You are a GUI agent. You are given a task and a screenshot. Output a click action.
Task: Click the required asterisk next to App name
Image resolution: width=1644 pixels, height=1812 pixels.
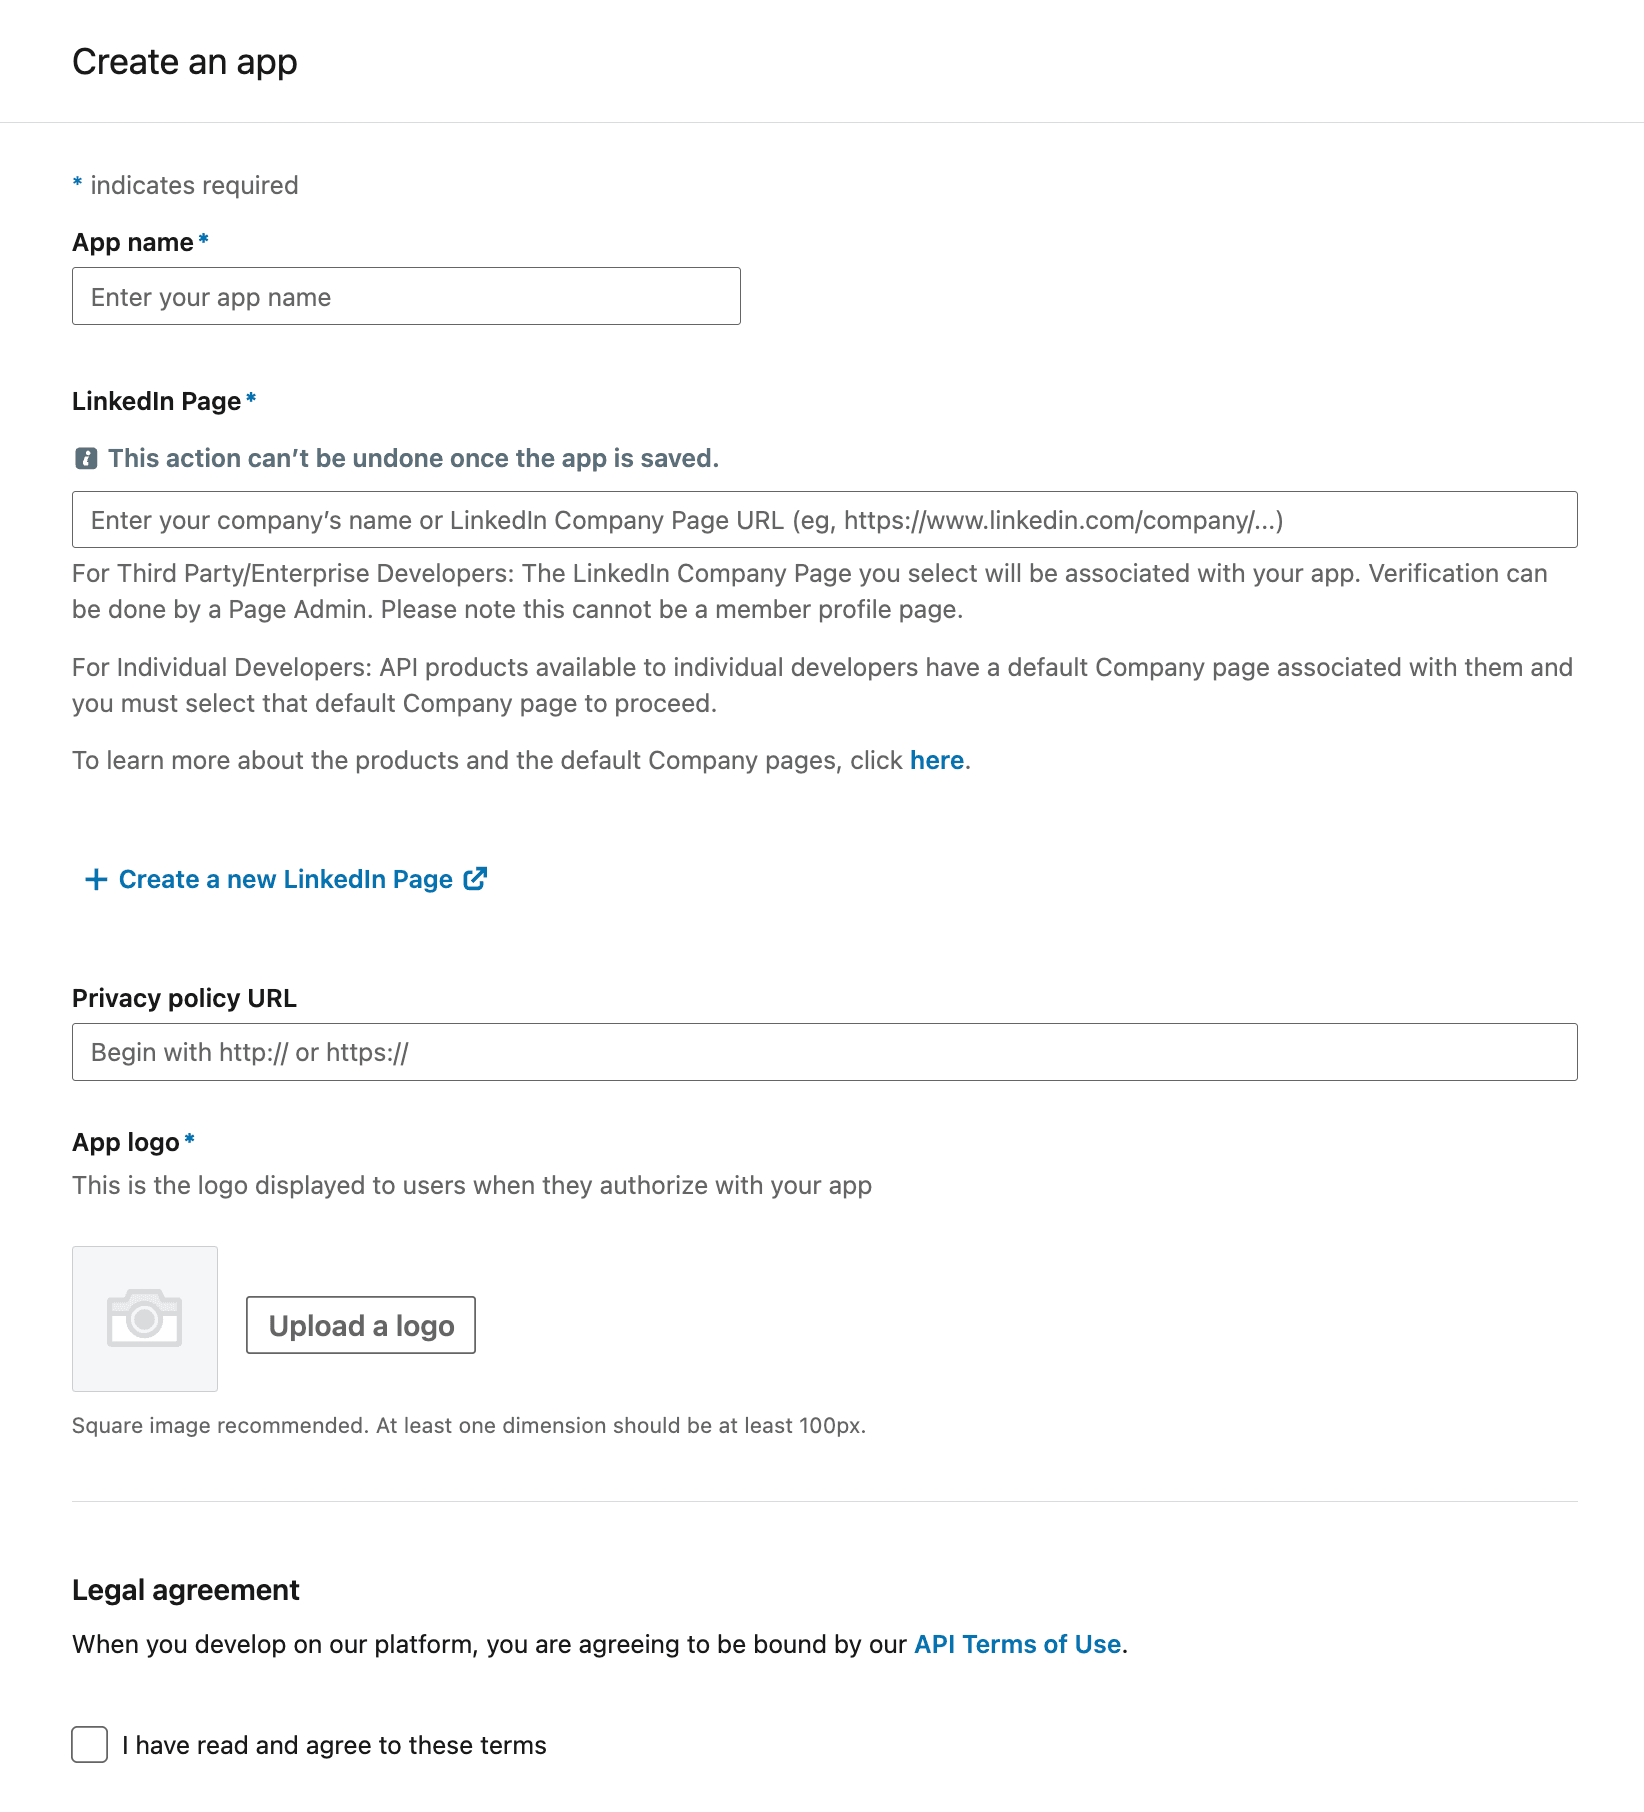[x=203, y=240]
